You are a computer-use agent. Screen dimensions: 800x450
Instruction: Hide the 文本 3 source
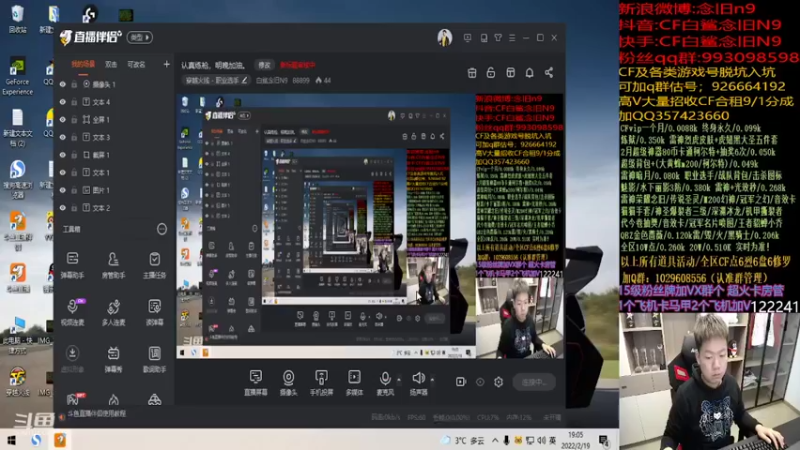tap(63, 137)
